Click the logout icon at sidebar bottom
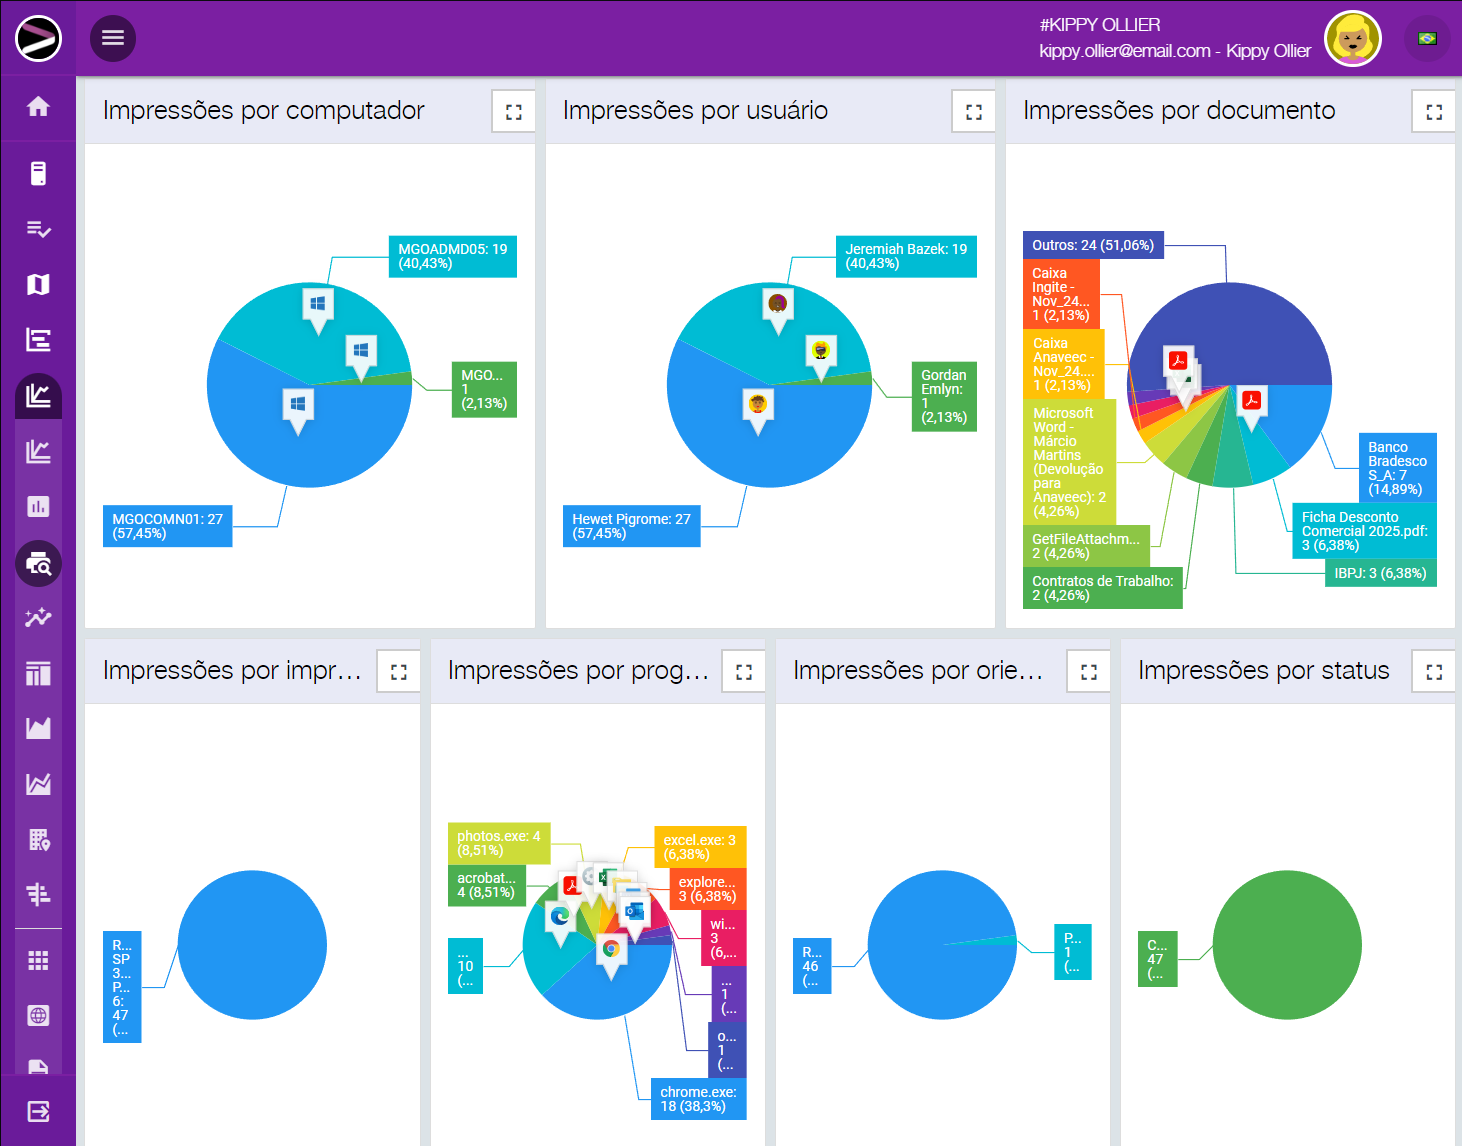Image resolution: width=1462 pixels, height=1146 pixels. click(x=38, y=1111)
